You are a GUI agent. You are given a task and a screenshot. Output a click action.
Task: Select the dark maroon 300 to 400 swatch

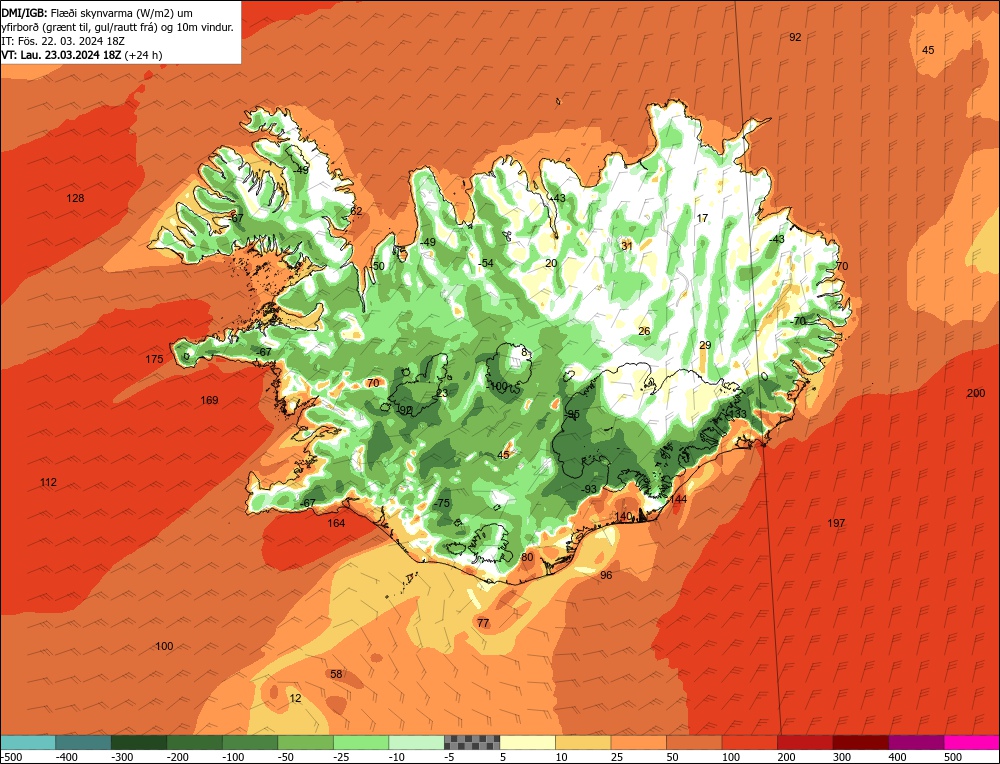click(860, 742)
